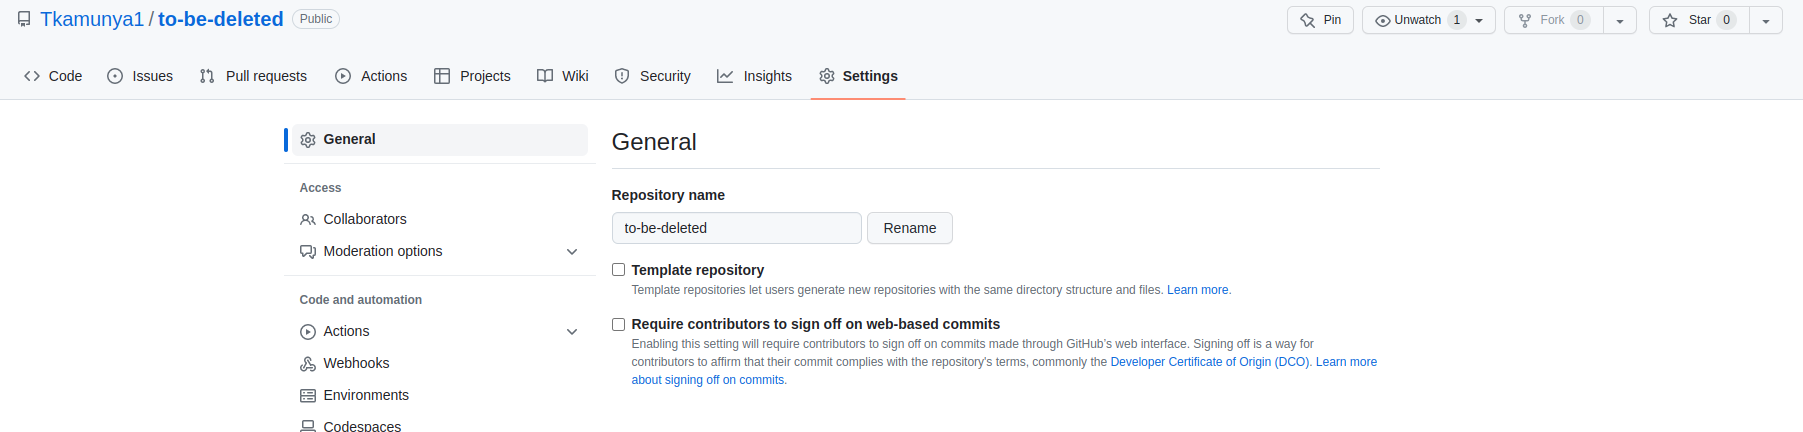Click the Unwatch count badge
Screen dimensions: 1803x432
[x=1457, y=20]
